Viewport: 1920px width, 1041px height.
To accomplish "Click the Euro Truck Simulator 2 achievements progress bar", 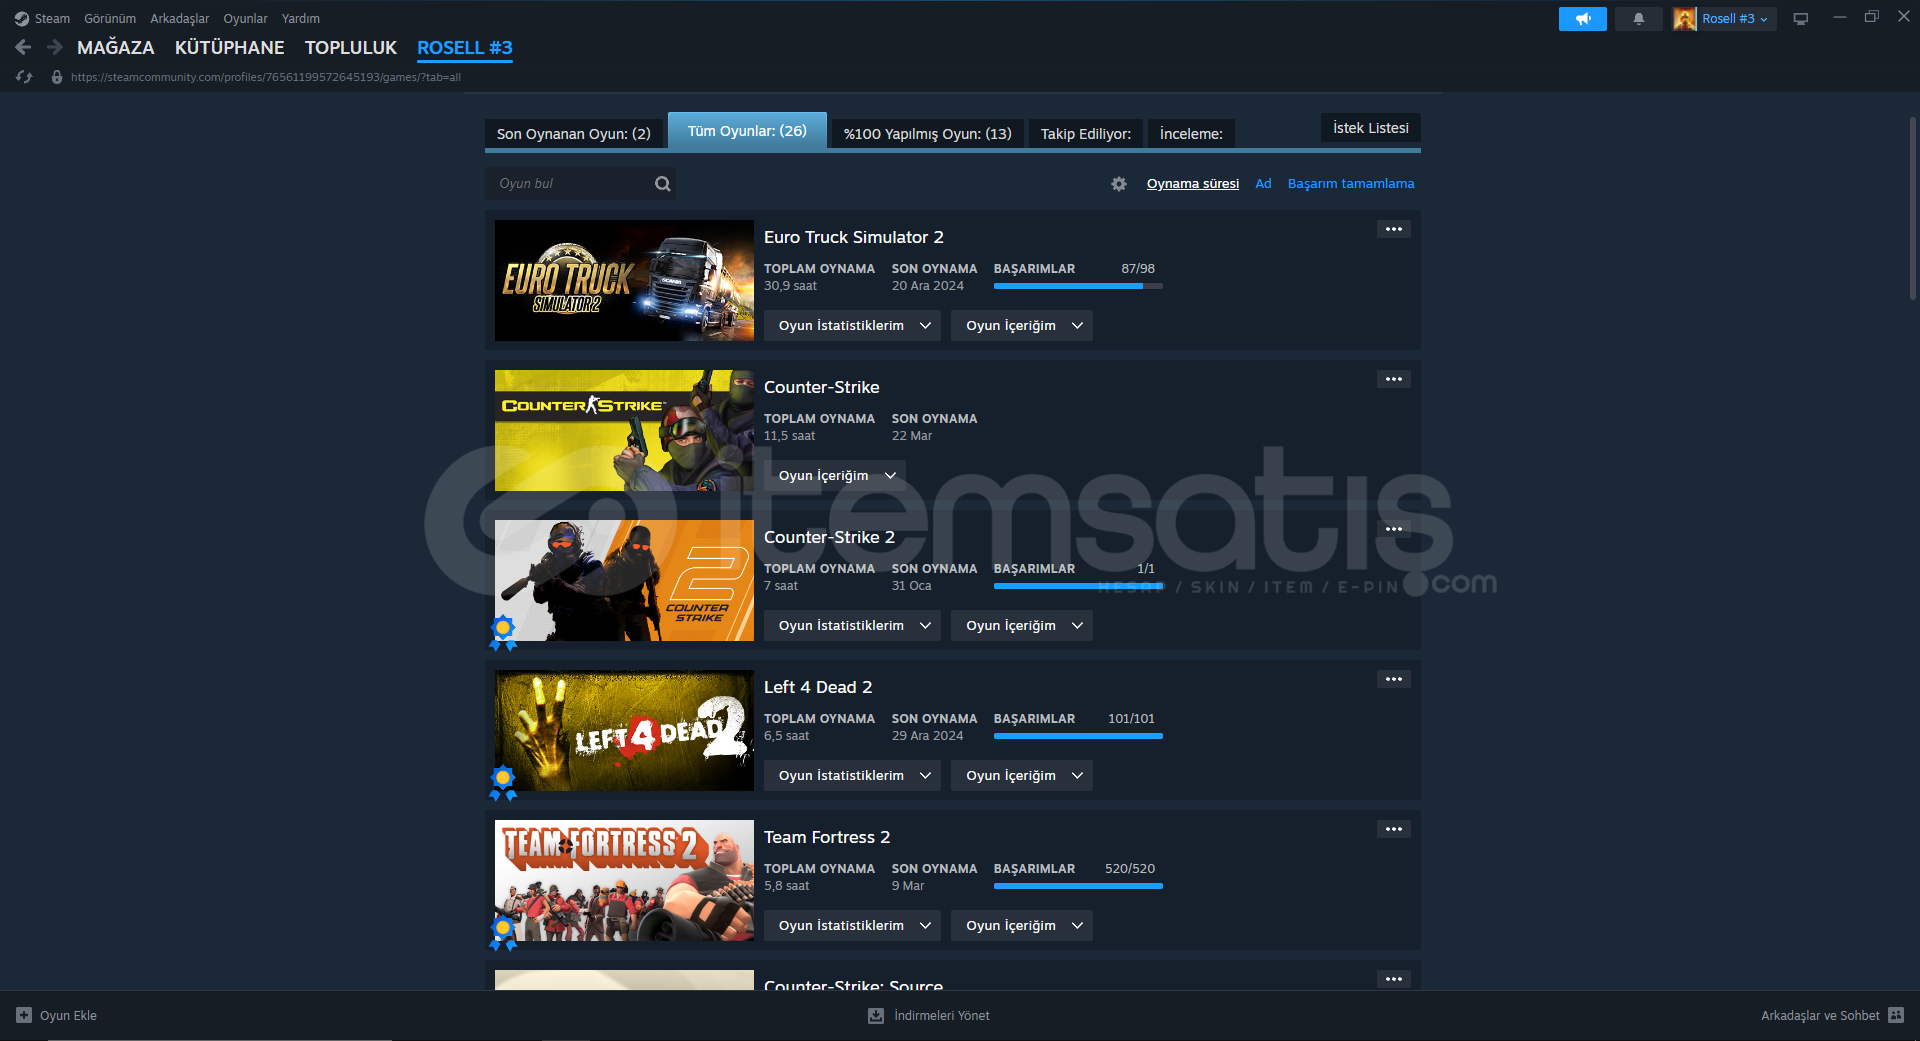I will pos(1078,286).
